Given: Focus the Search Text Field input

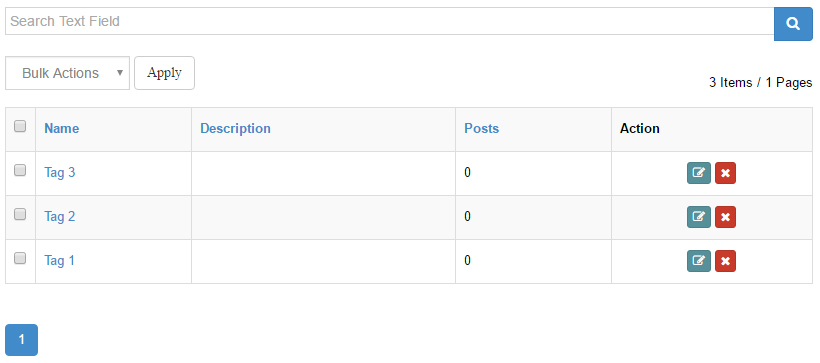Looking at the screenshot, I should [x=390, y=21].
